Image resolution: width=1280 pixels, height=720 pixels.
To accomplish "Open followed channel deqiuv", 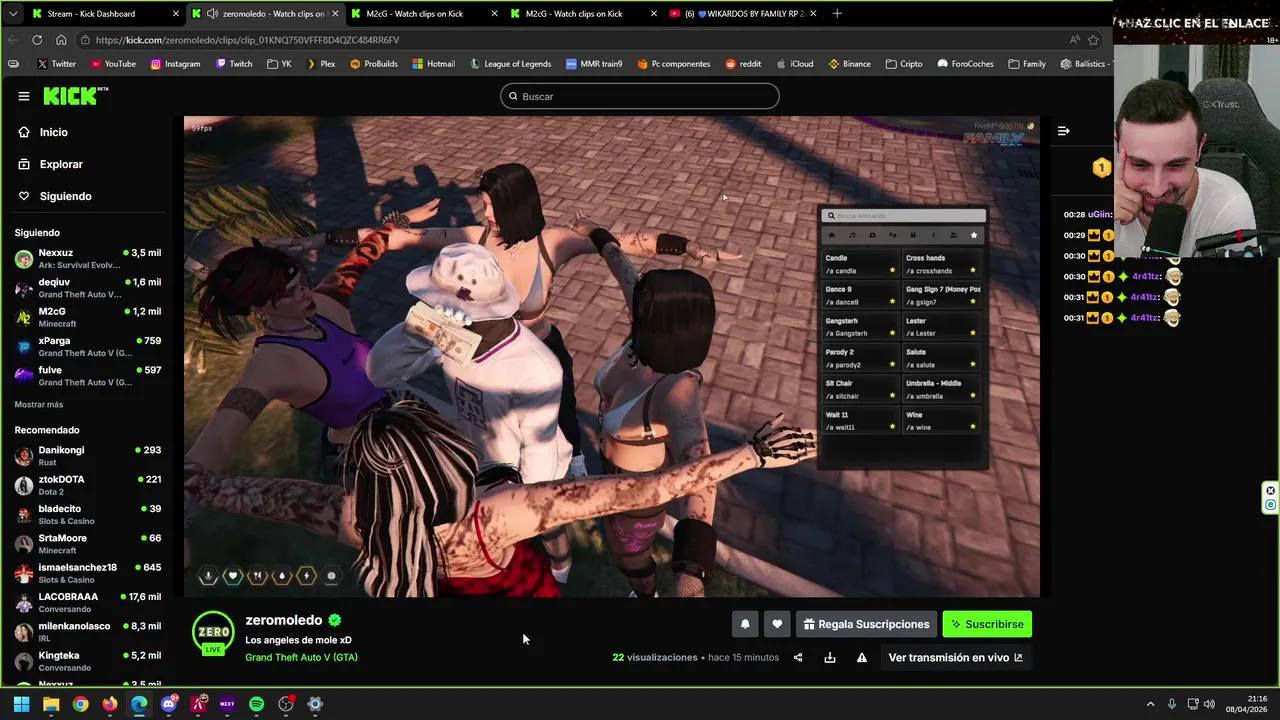I will 88,288.
